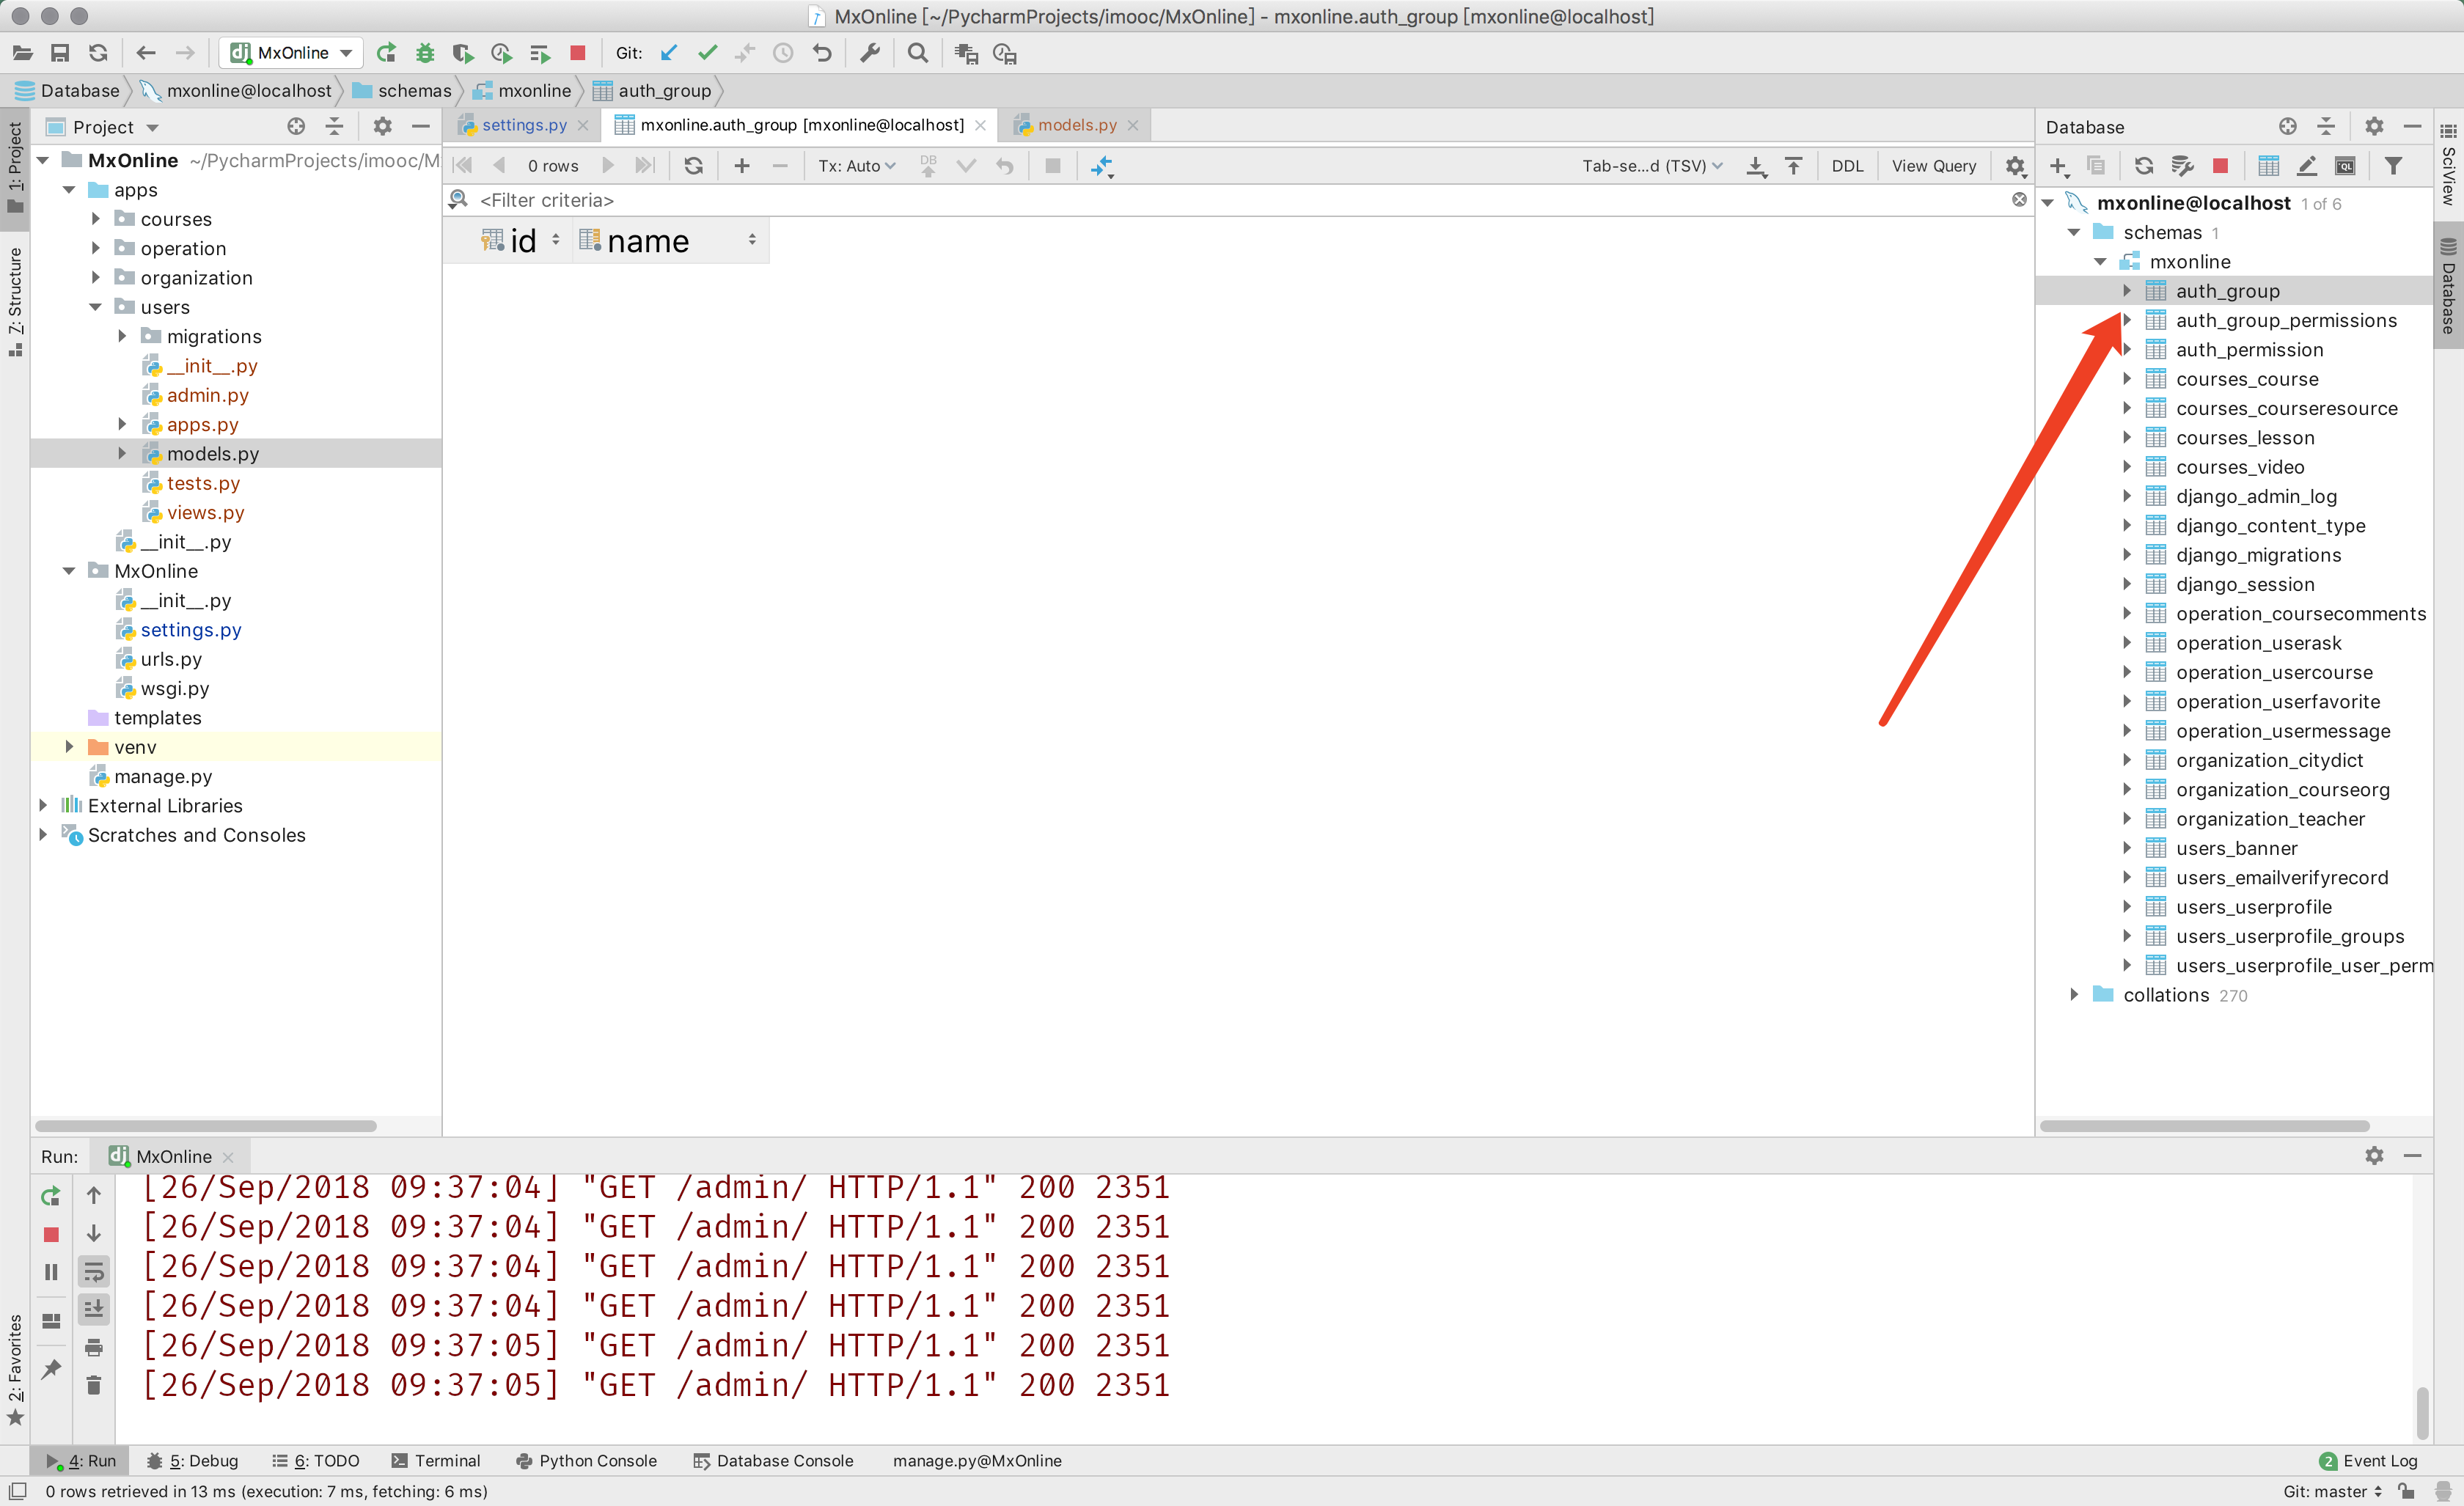
Task: Pause the run console output
Action: pos(51,1272)
